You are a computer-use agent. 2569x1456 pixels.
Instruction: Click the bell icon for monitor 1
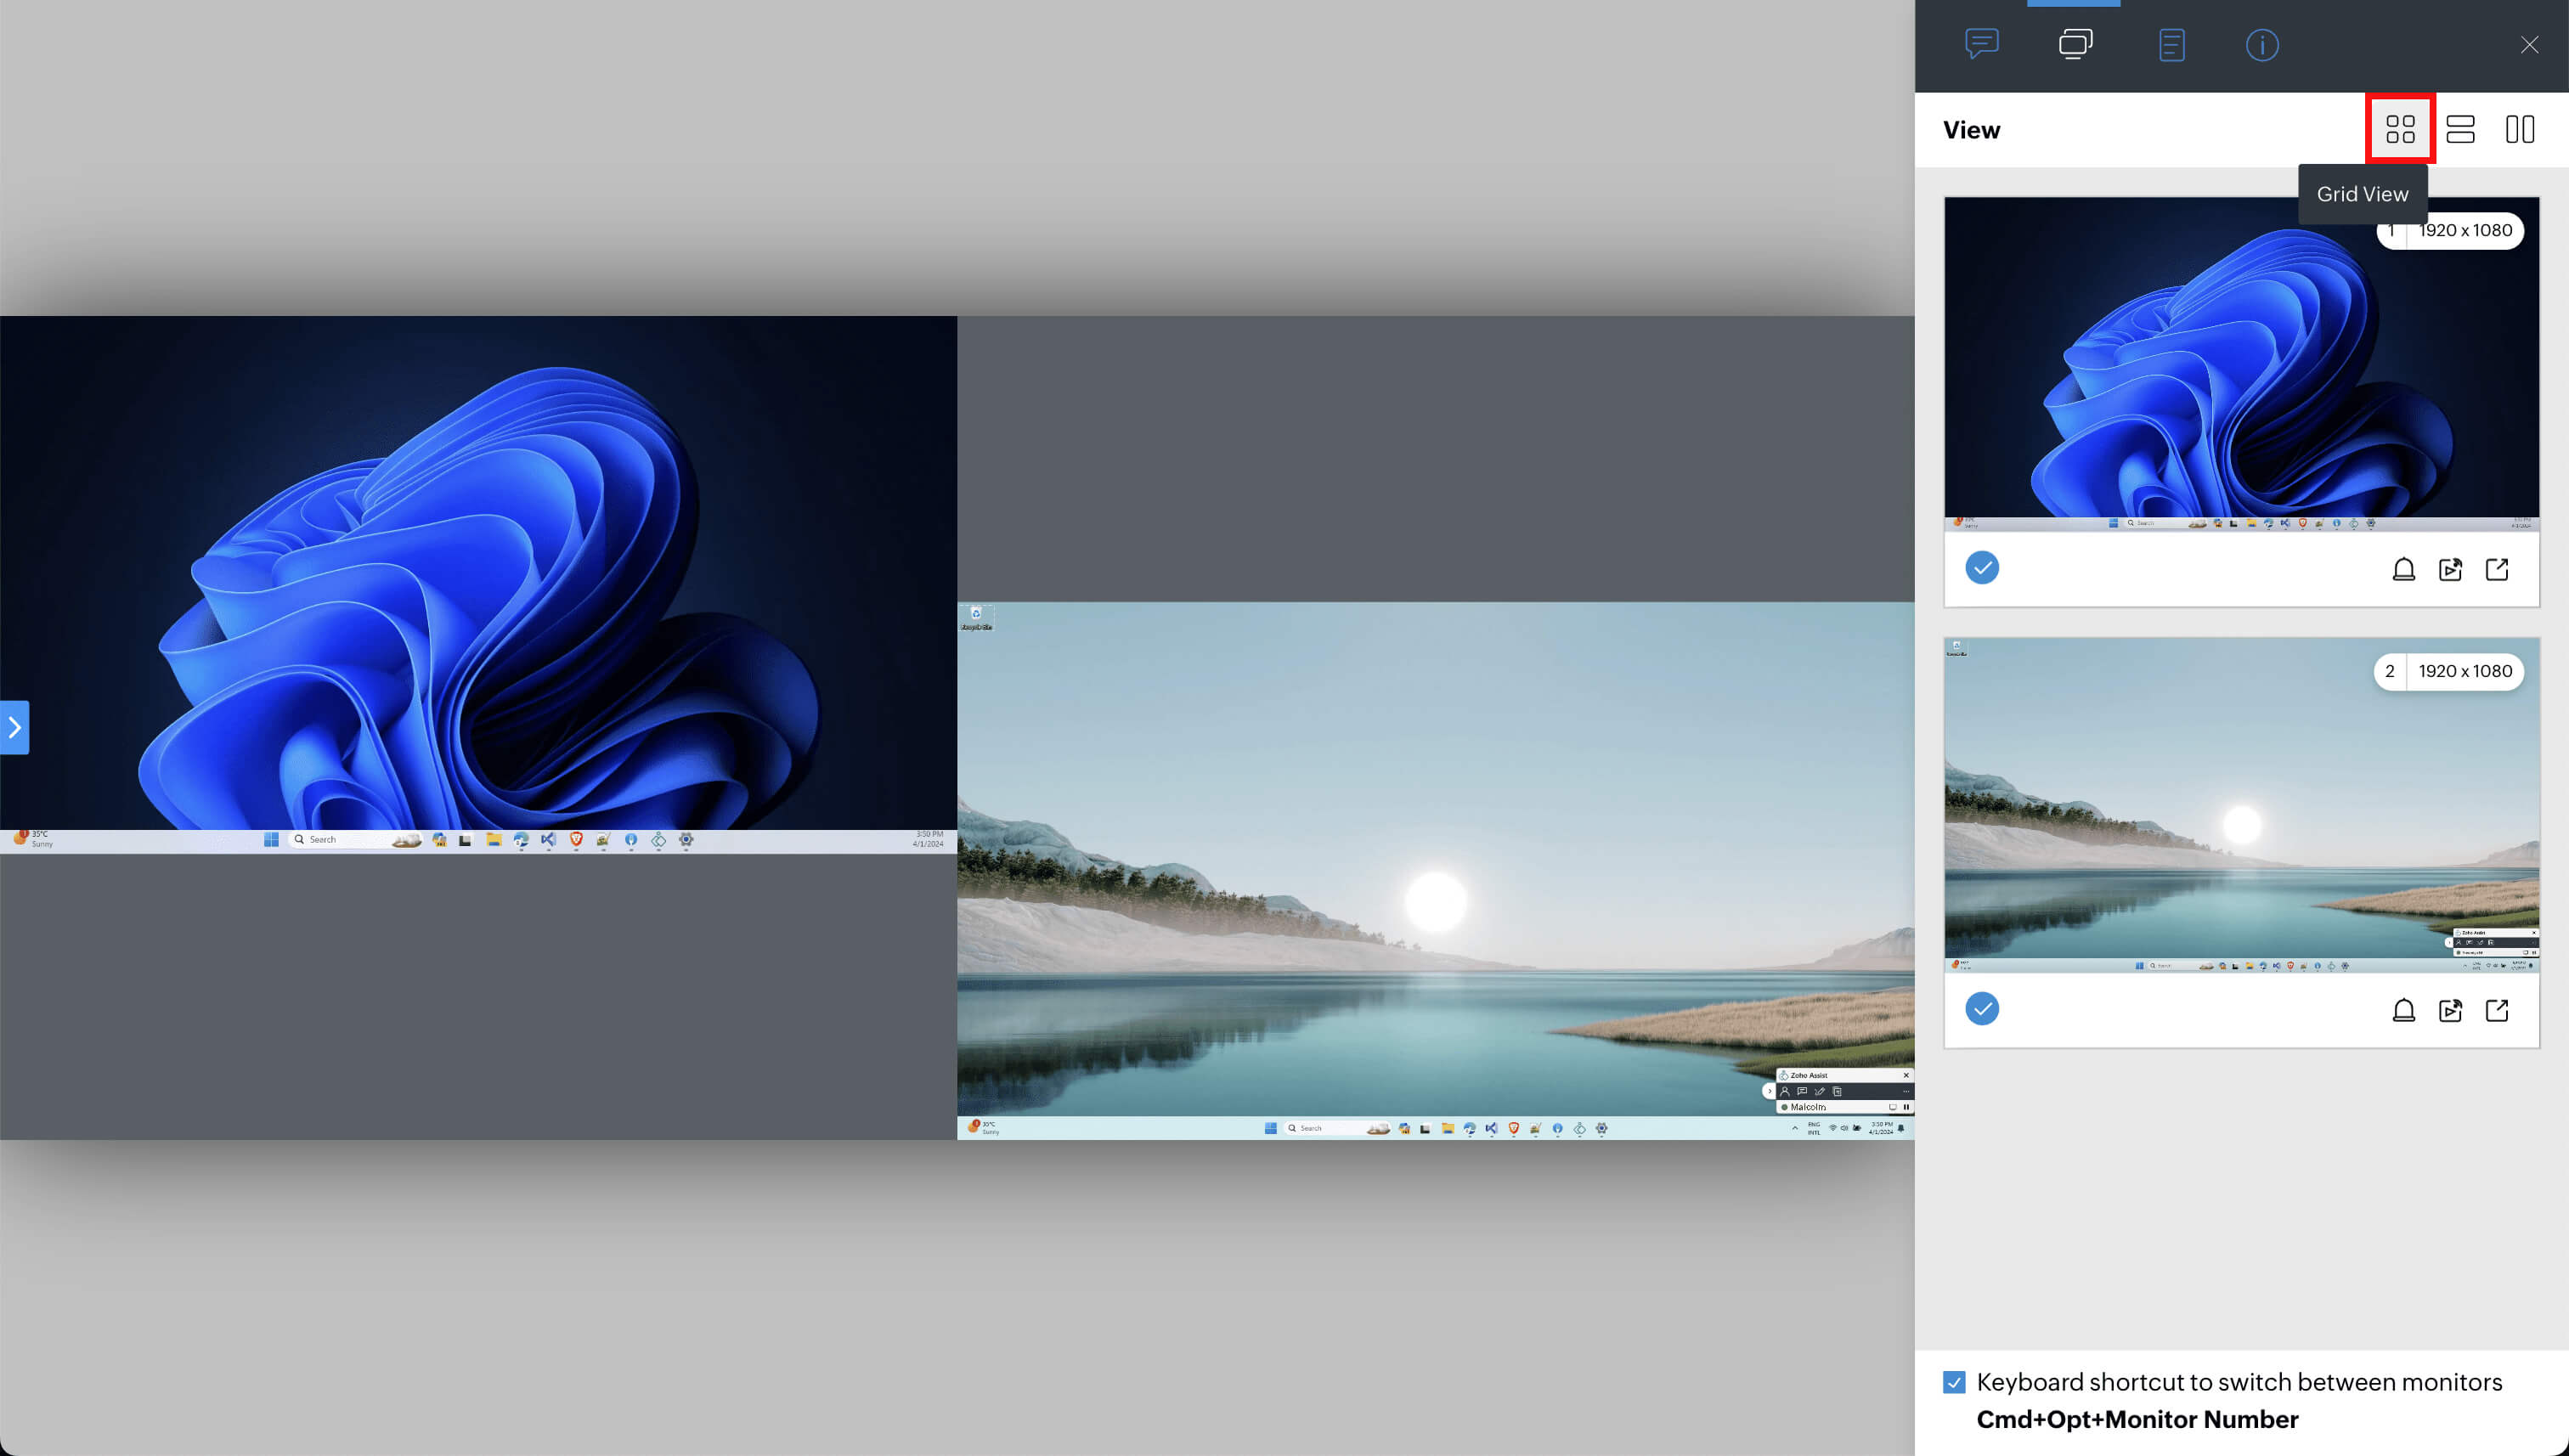click(2404, 569)
